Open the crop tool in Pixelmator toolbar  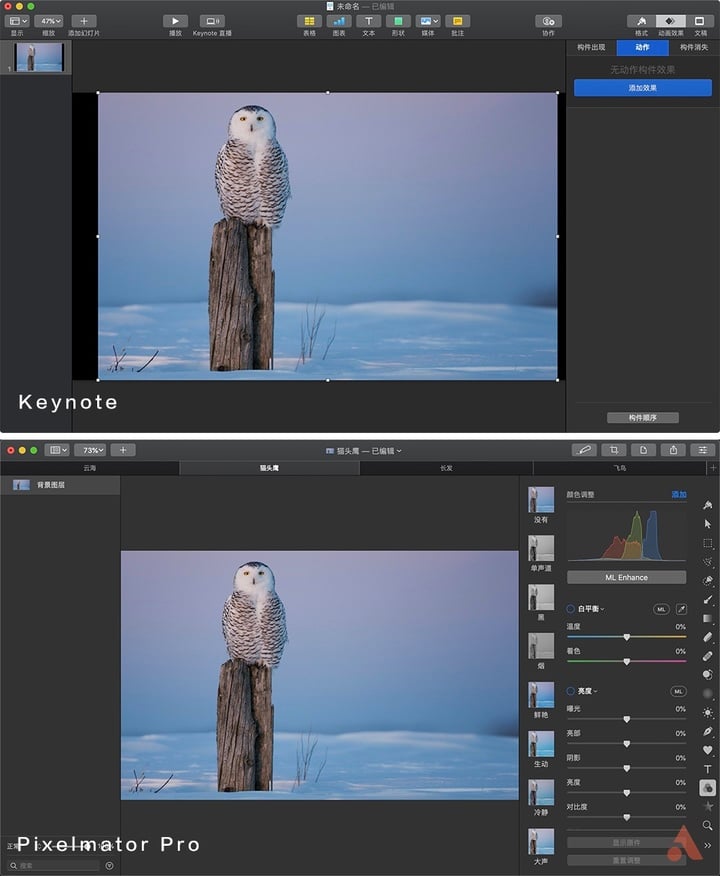pyautogui.click(x=614, y=450)
